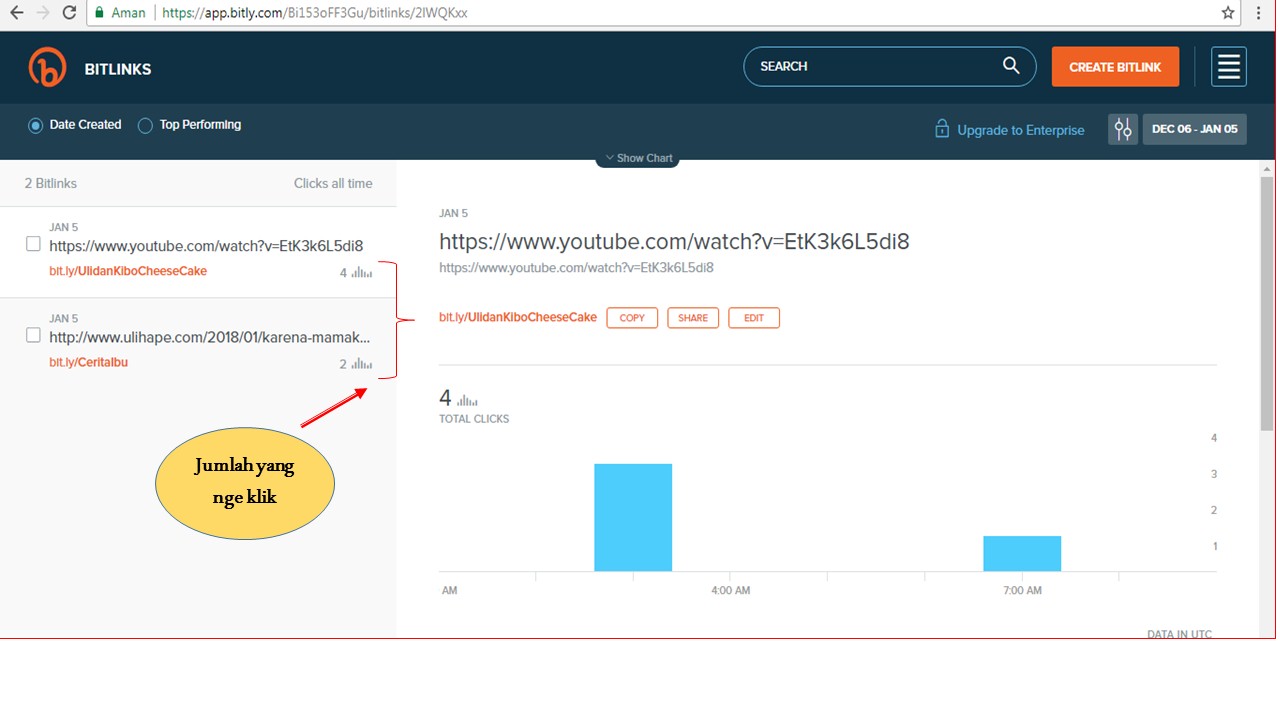
Task: Bookmark this page using the star icon
Action: click(1228, 14)
